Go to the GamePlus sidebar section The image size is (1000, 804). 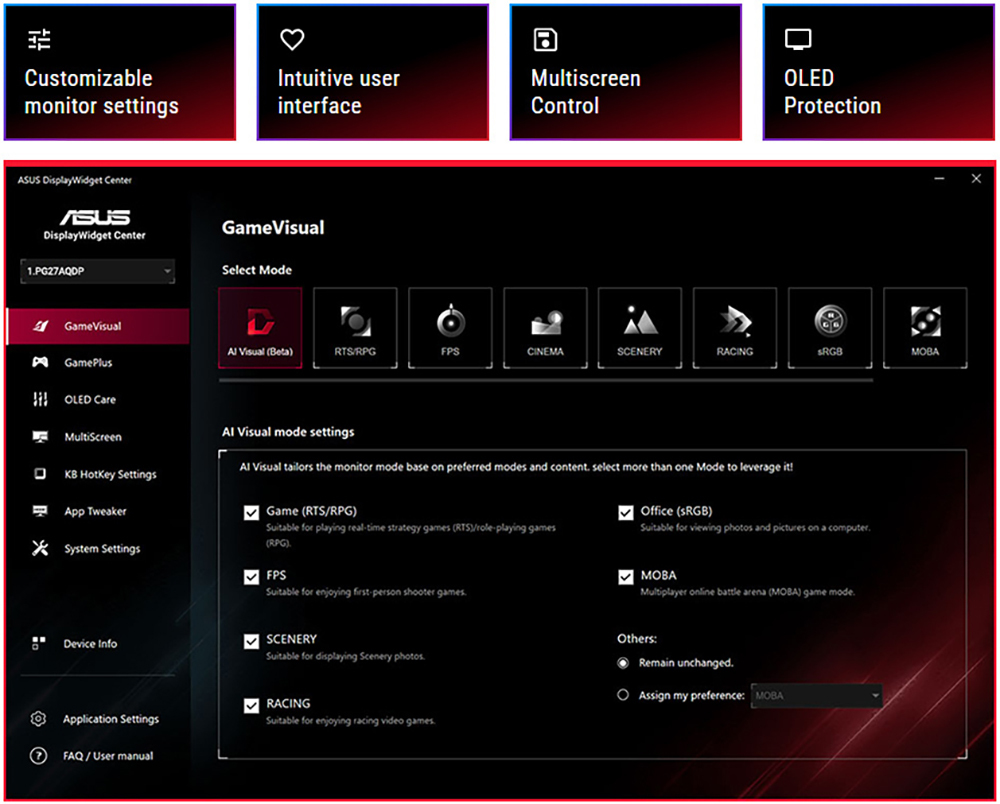(88, 363)
